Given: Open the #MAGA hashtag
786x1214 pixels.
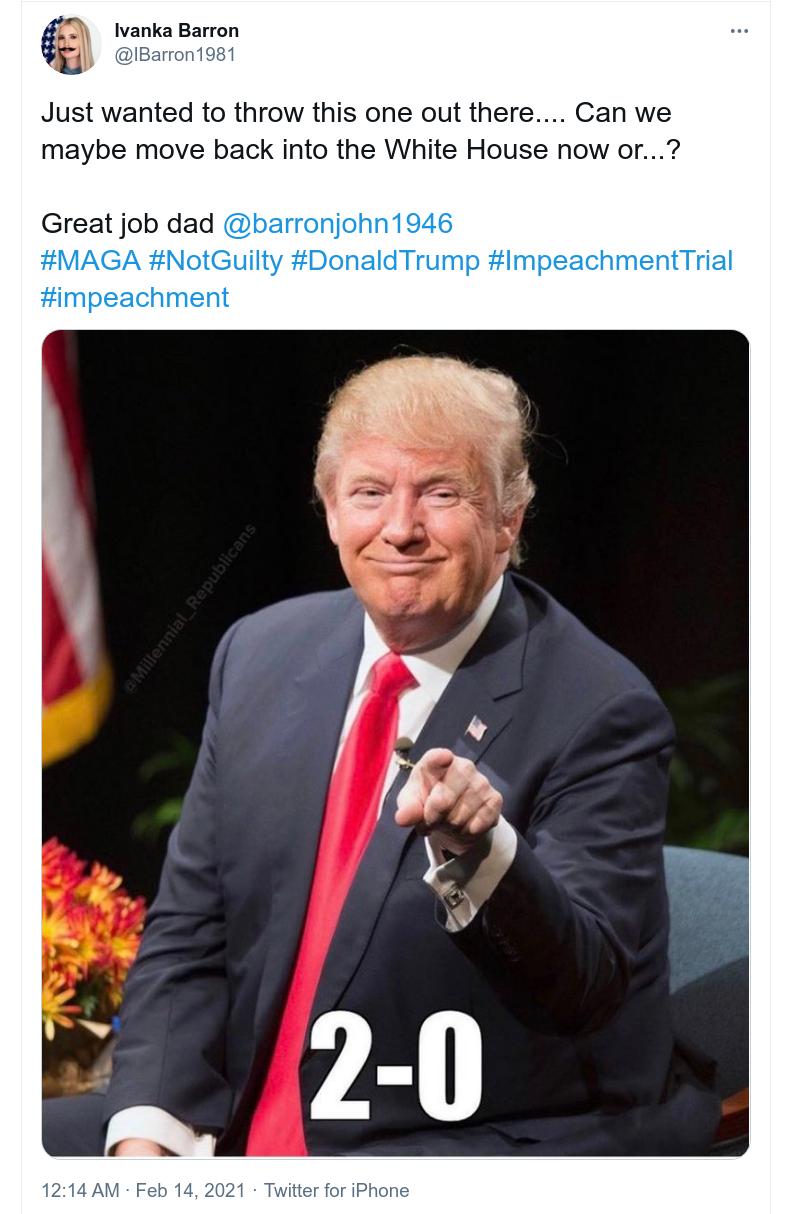Looking at the screenshot, I should pos(90,260).
